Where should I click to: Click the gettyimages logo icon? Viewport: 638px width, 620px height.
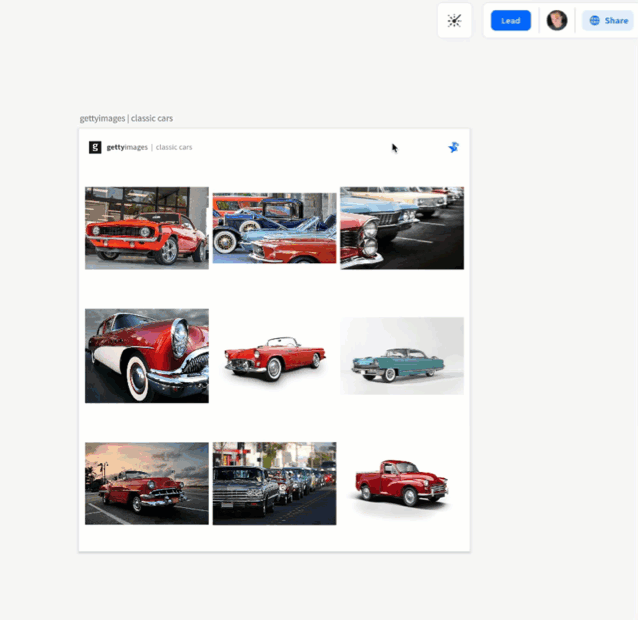click(95, 147)
